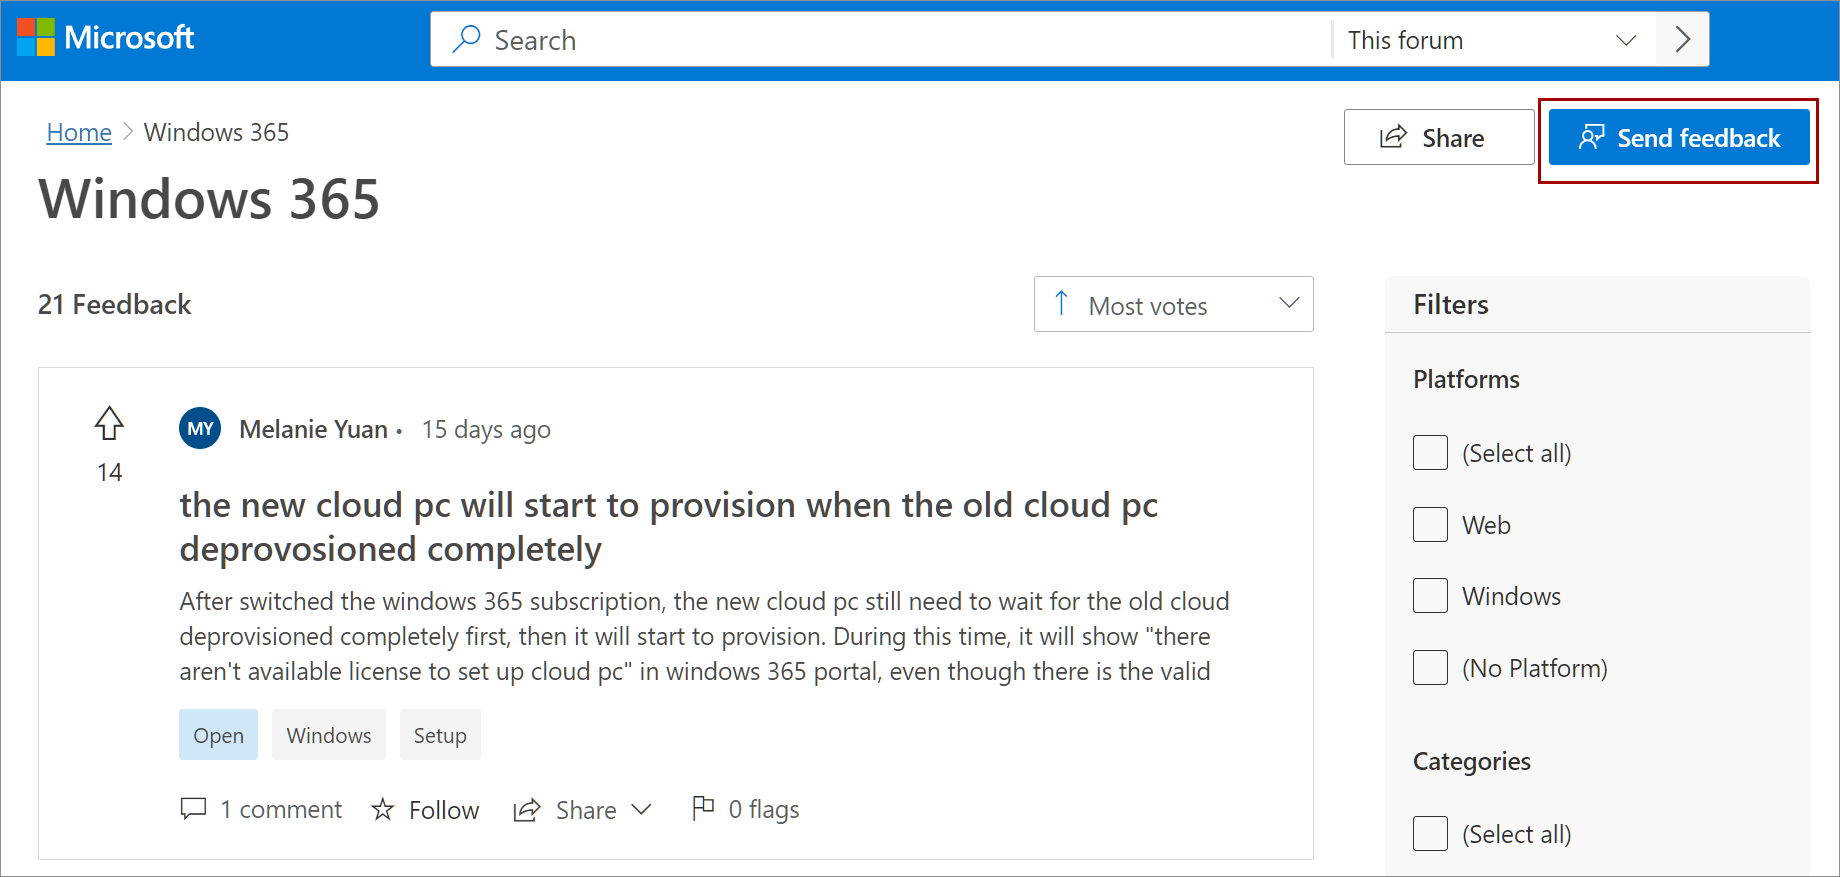Click the 0 flags label
Viewport: 1840px width, 877px height.
[764, 809]
